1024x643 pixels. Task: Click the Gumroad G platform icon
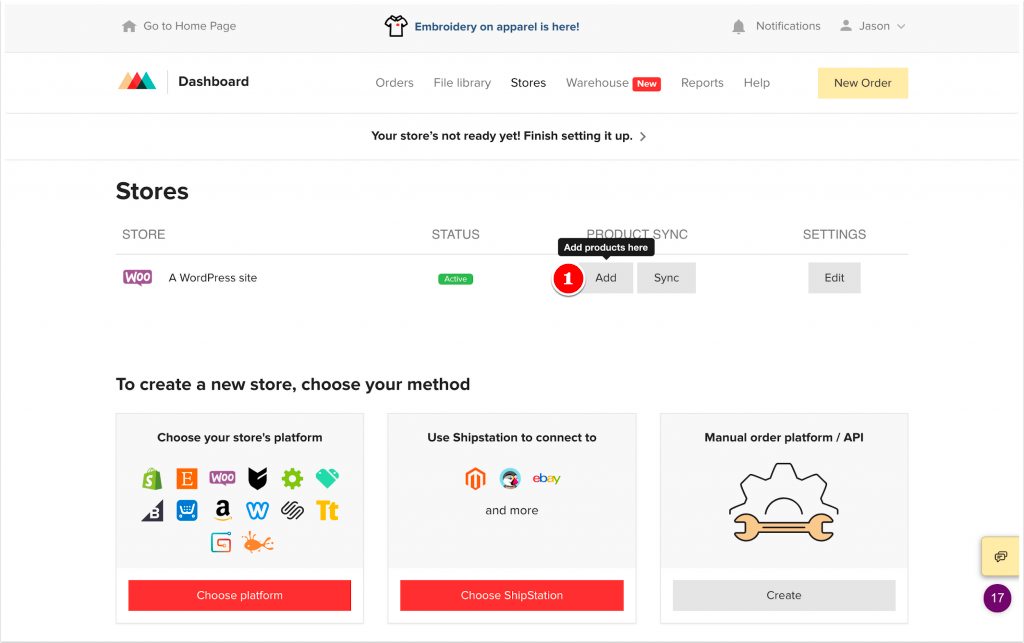click(221, 542)
